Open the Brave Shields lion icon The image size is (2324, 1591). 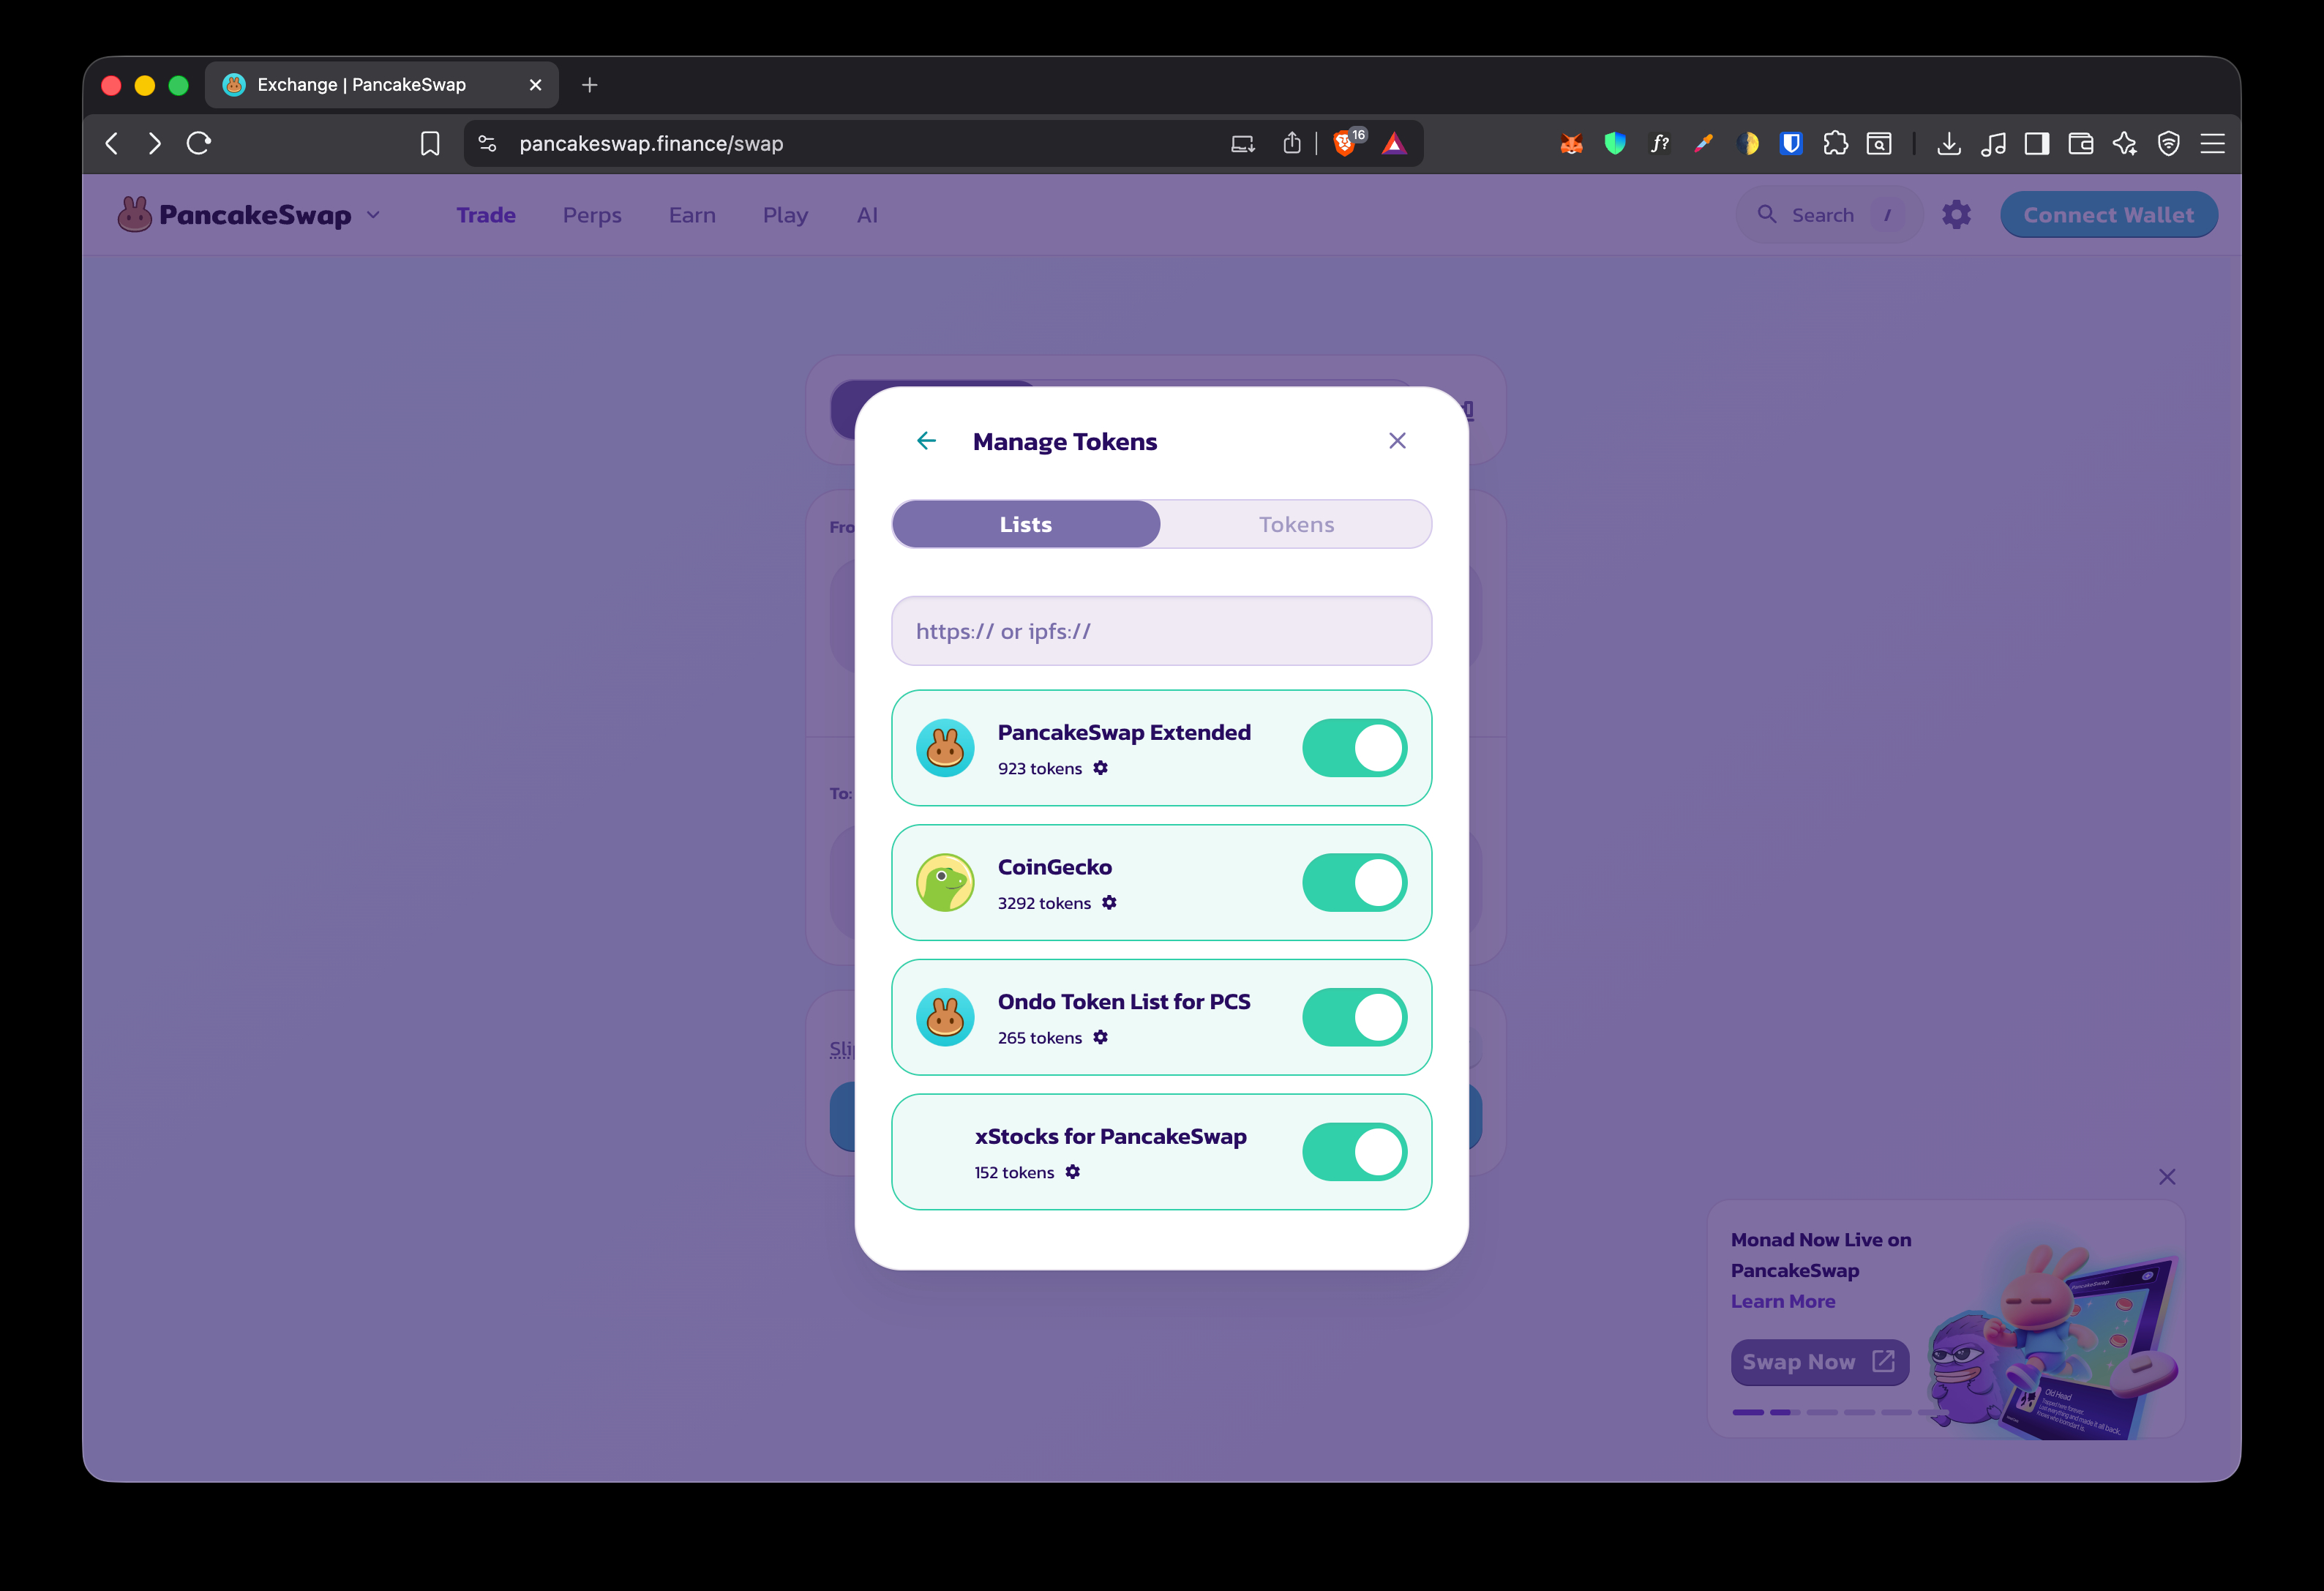pos(1346,144)
